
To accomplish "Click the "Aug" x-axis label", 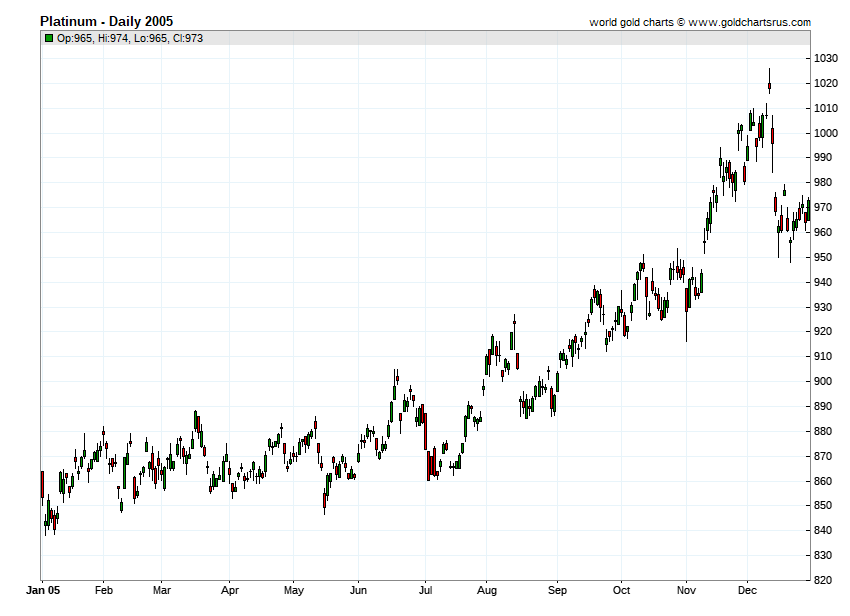I will tap(487, 591).
